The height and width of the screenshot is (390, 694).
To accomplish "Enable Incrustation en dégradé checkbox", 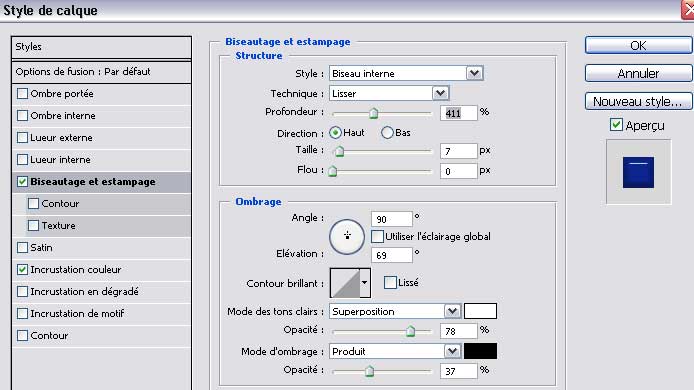I will [22, 291].
